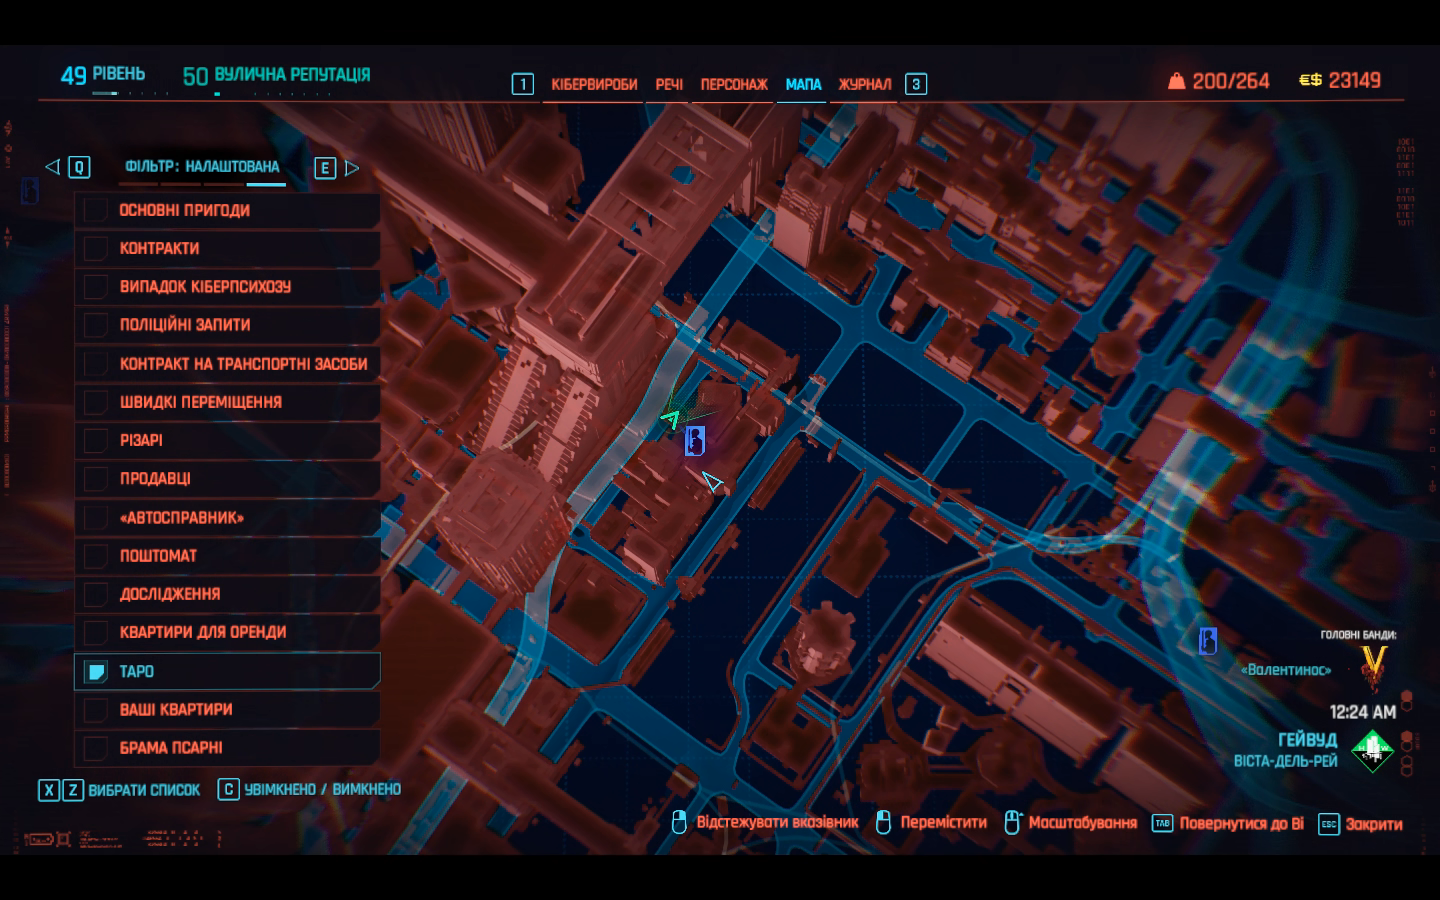Switch to the РЕЧІ tab
The height and width of the screenshot is (900, 1440).
[x=669, y=85]
